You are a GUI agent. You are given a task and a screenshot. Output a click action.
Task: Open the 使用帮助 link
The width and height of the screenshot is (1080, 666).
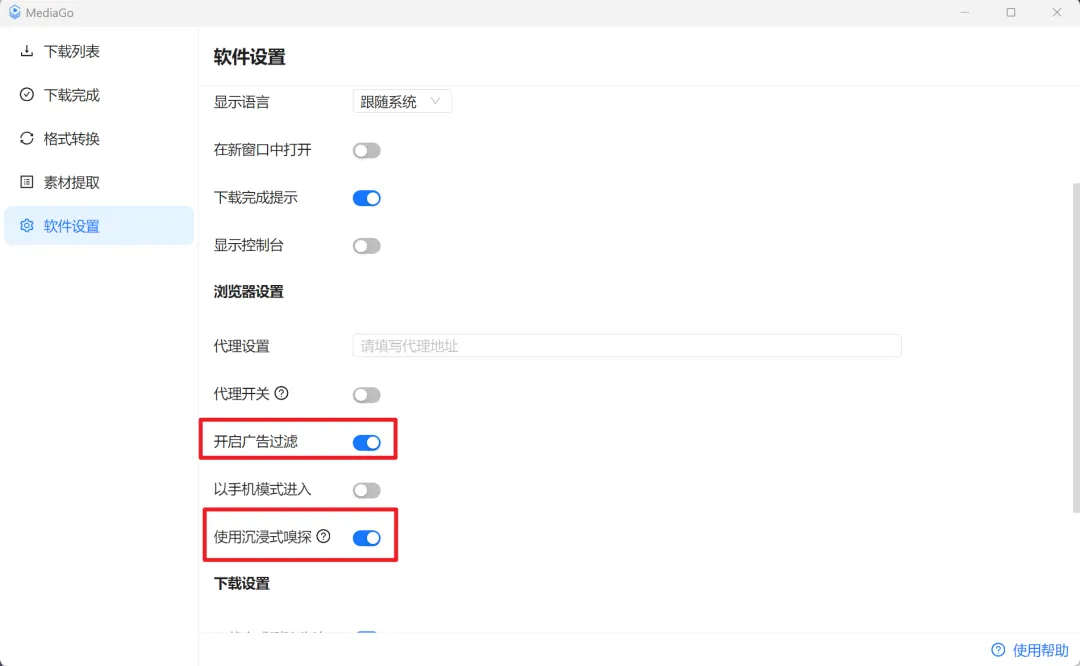click(x=1029, y=650)
